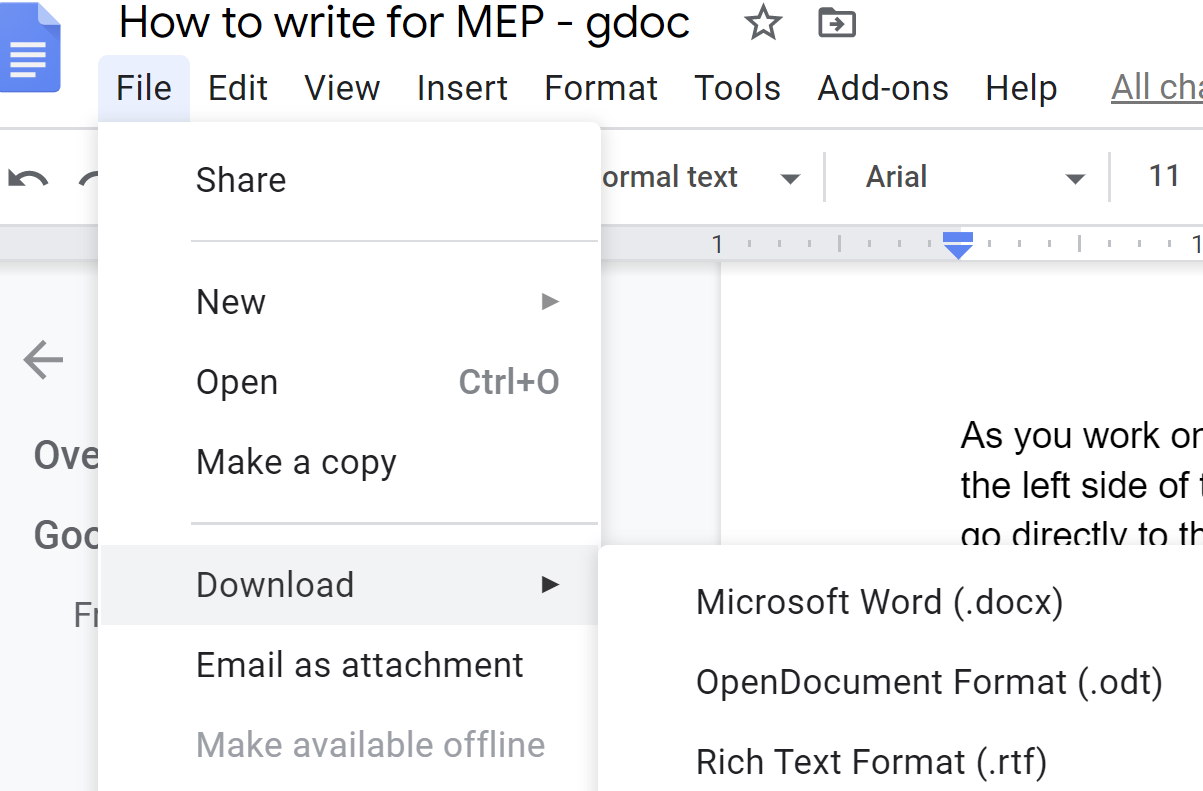This screenshot has width=1203, height=791.
Task: Open the Add-ons menu
Action: coord(883,88)
